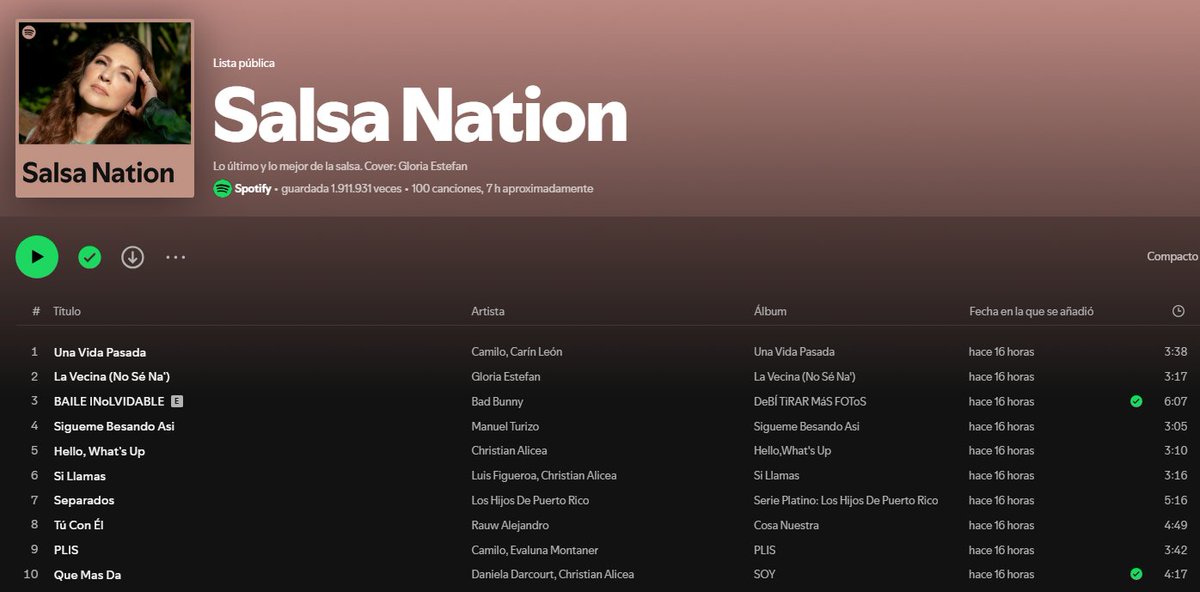This screenshot has height=592, width=1200.
Task: Toggle the green saved-to-library checkmark
Action: pyautogui.click(x=90, y=257)
